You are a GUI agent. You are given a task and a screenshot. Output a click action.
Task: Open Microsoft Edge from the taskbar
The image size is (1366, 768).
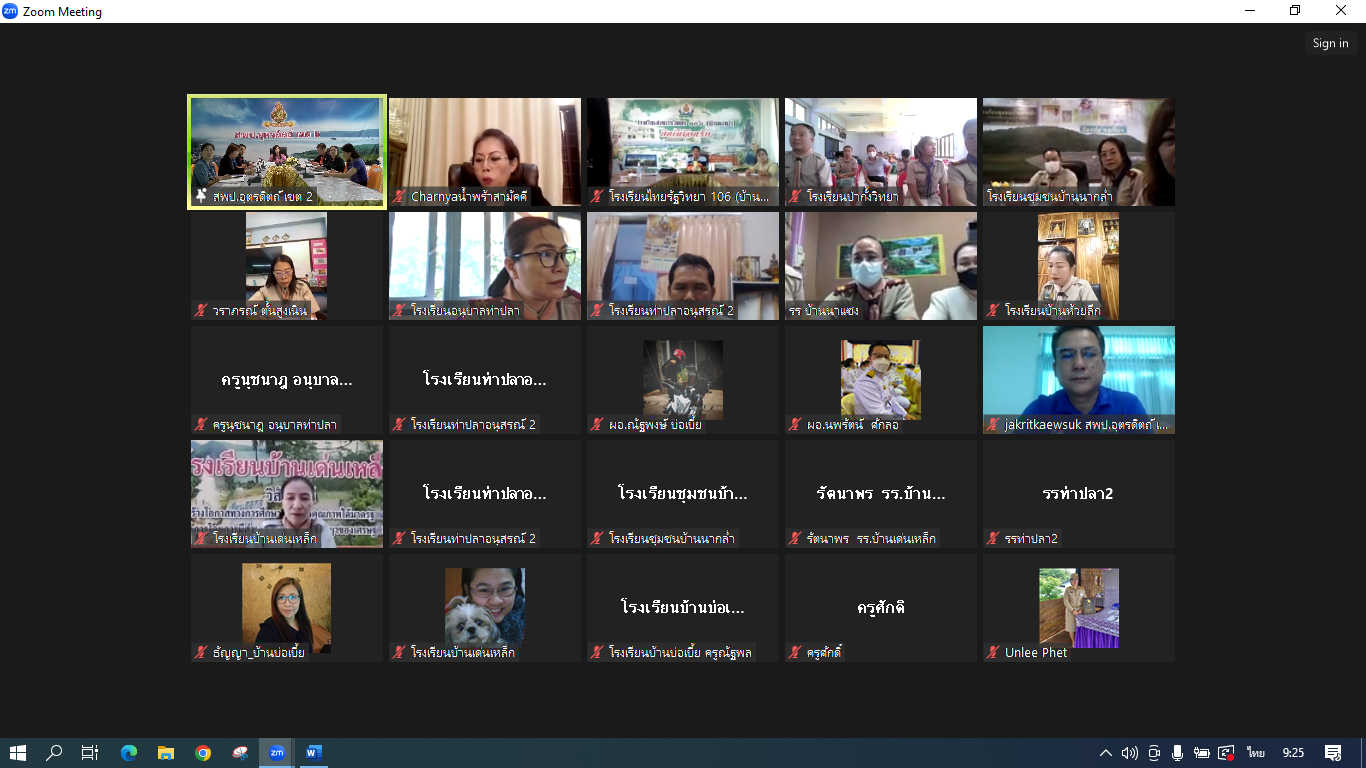129,753
